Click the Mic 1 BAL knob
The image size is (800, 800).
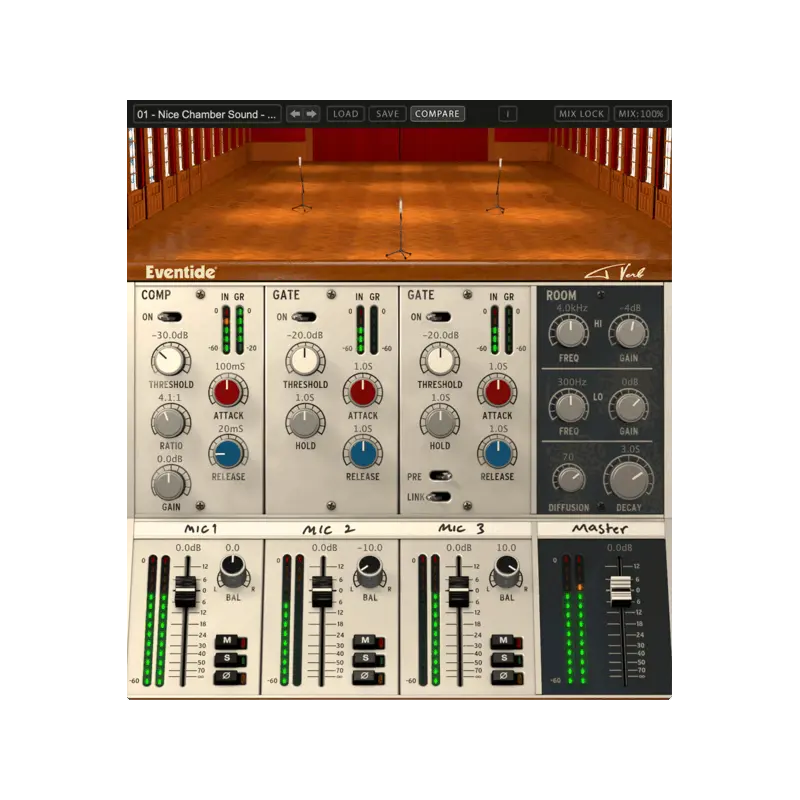point(233,571)
